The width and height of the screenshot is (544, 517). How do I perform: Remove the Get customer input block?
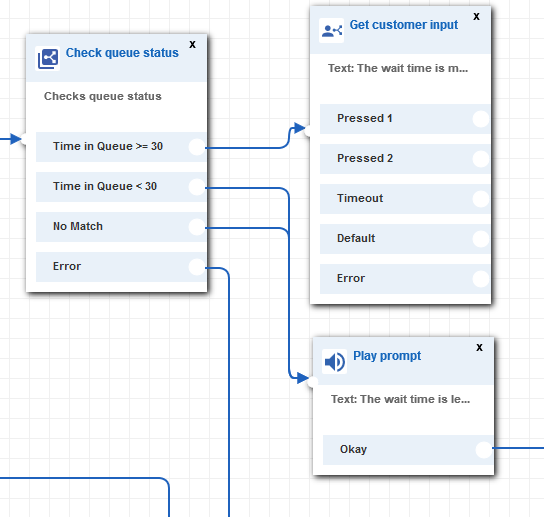[476, 16]
